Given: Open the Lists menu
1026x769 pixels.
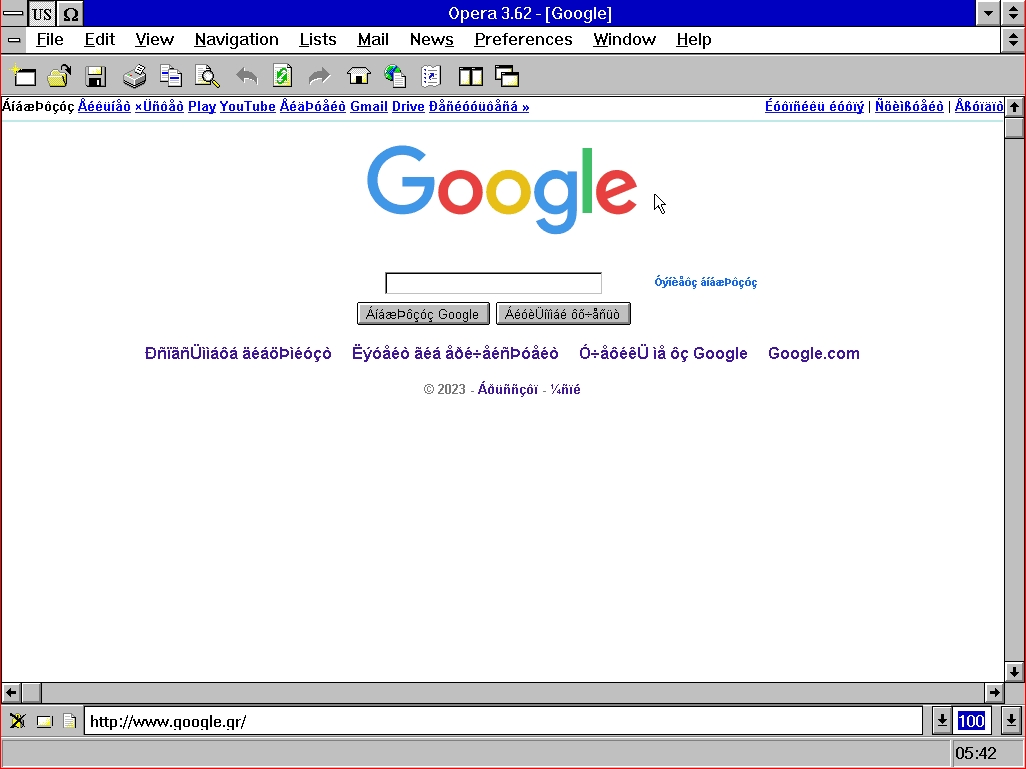Looking at the screenshot, I should pos(317,40).
